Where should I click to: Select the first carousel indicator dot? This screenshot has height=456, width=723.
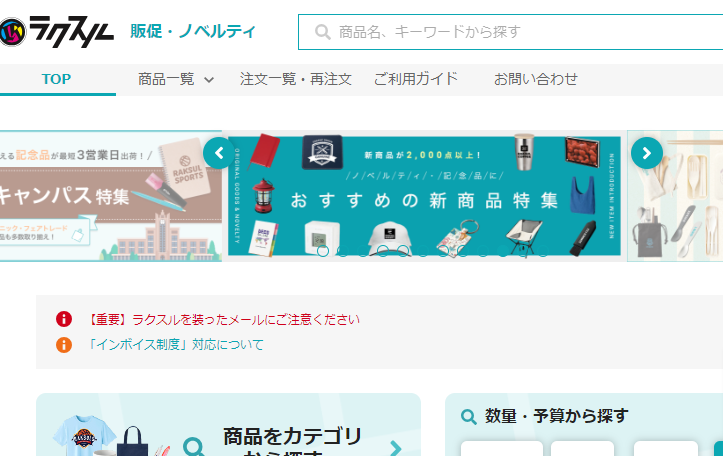pyautogui.click(x=322, y=251)
